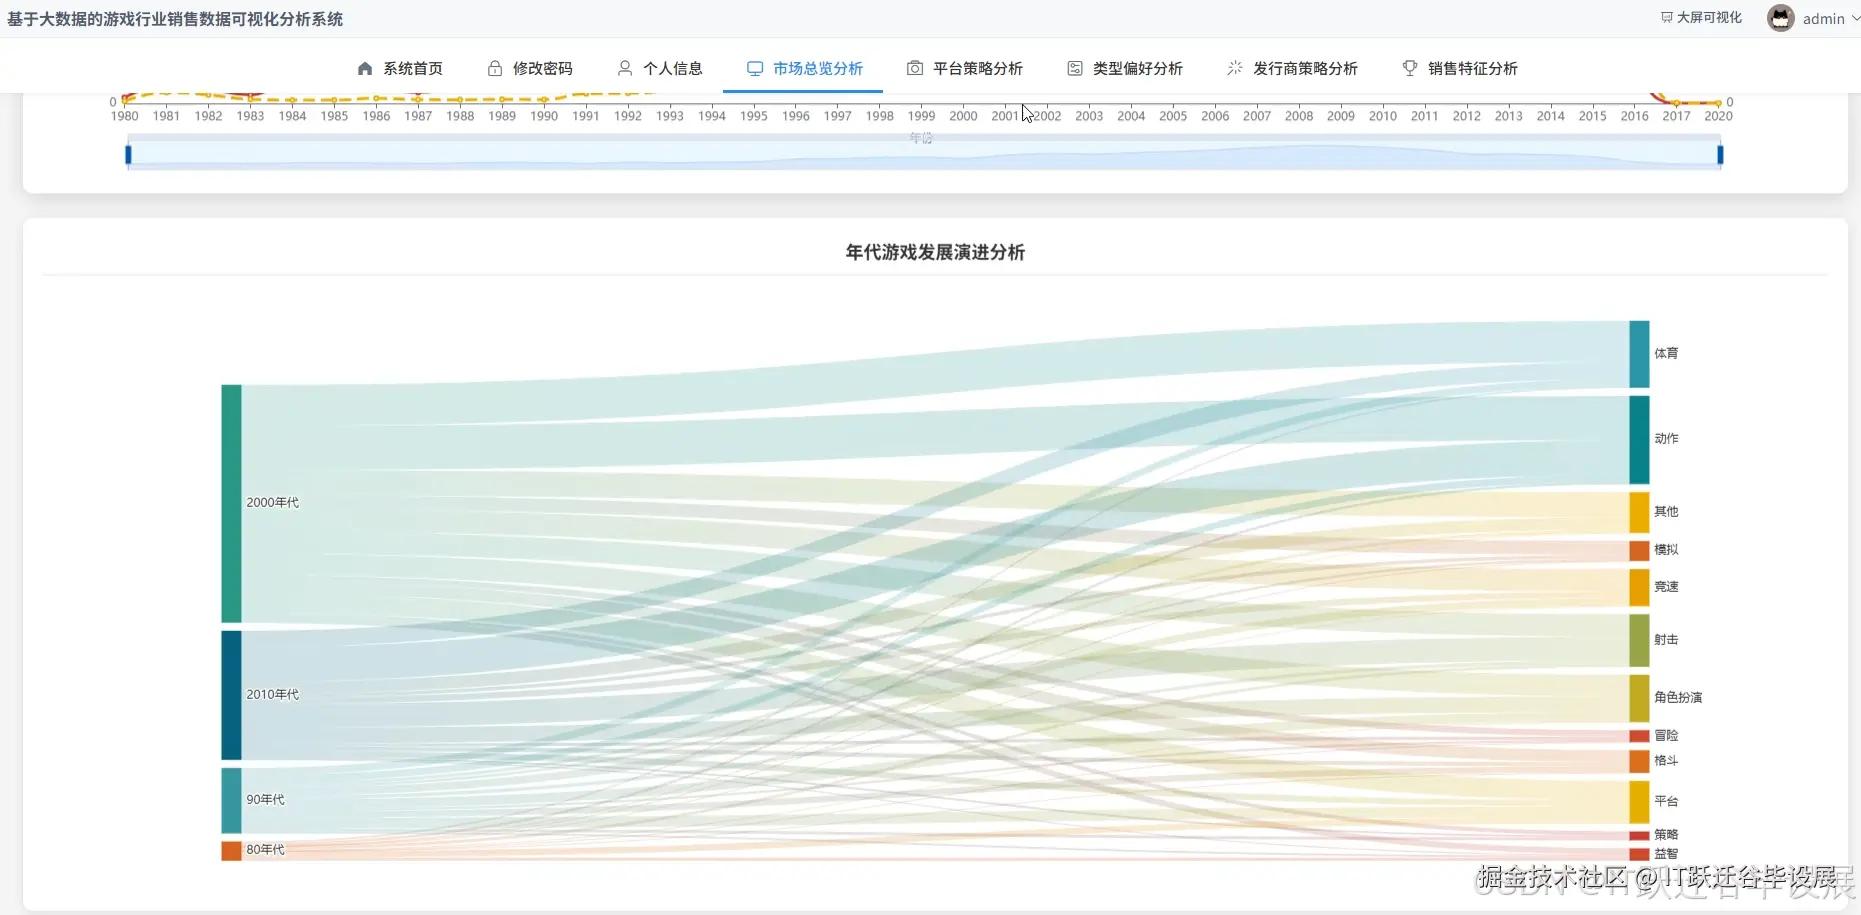Viewport: 1861px width, 915px height.
Task: Click the 2000年代 Sankey node bar
Action: click(x=231, y=504)
